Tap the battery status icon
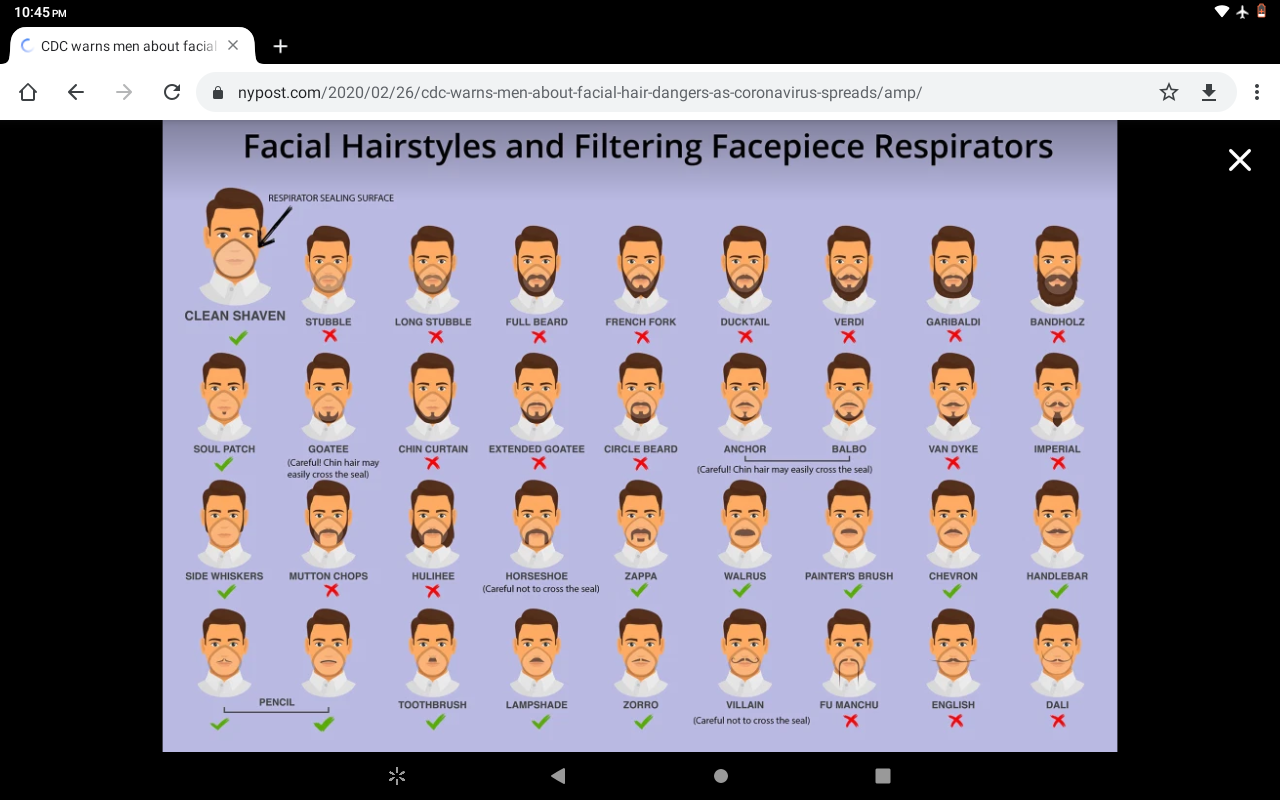The width and height of the screenshot is (1280, 800). tap(1262, 12)
